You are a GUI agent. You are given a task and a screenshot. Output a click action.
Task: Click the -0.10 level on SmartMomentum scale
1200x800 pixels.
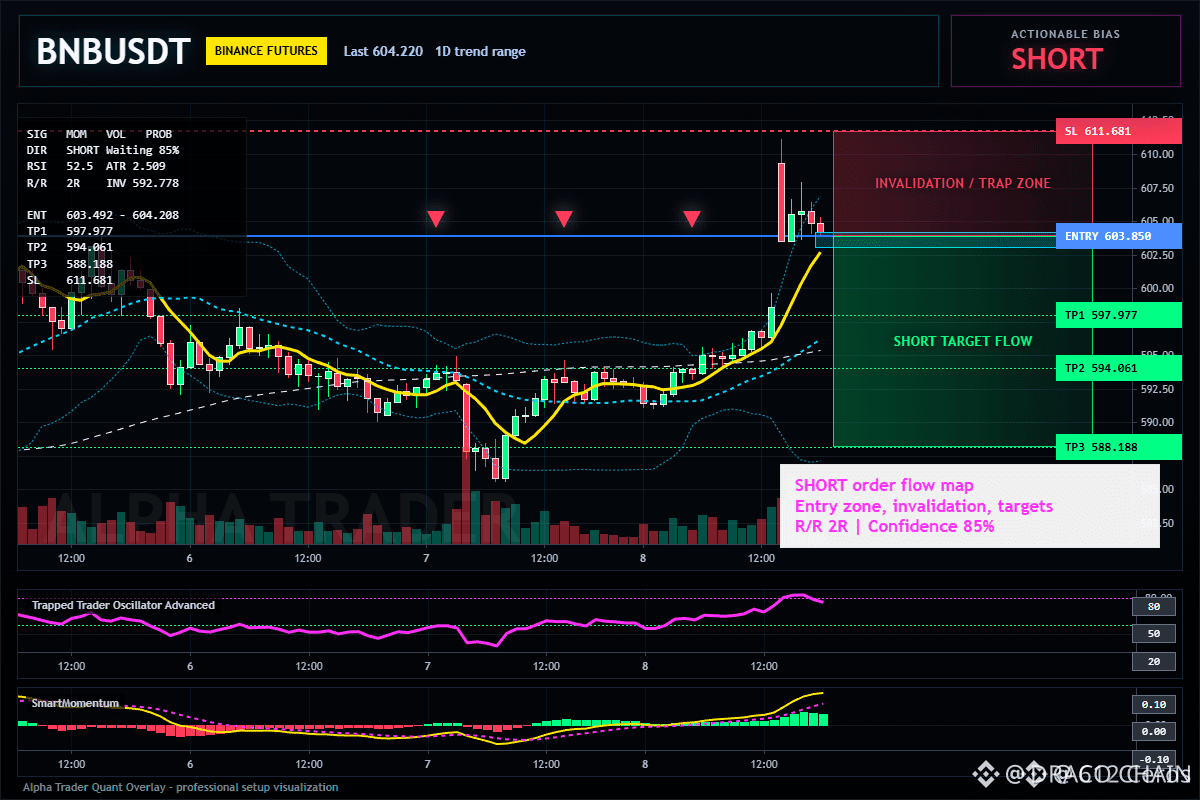click(x=1153, y=759)
